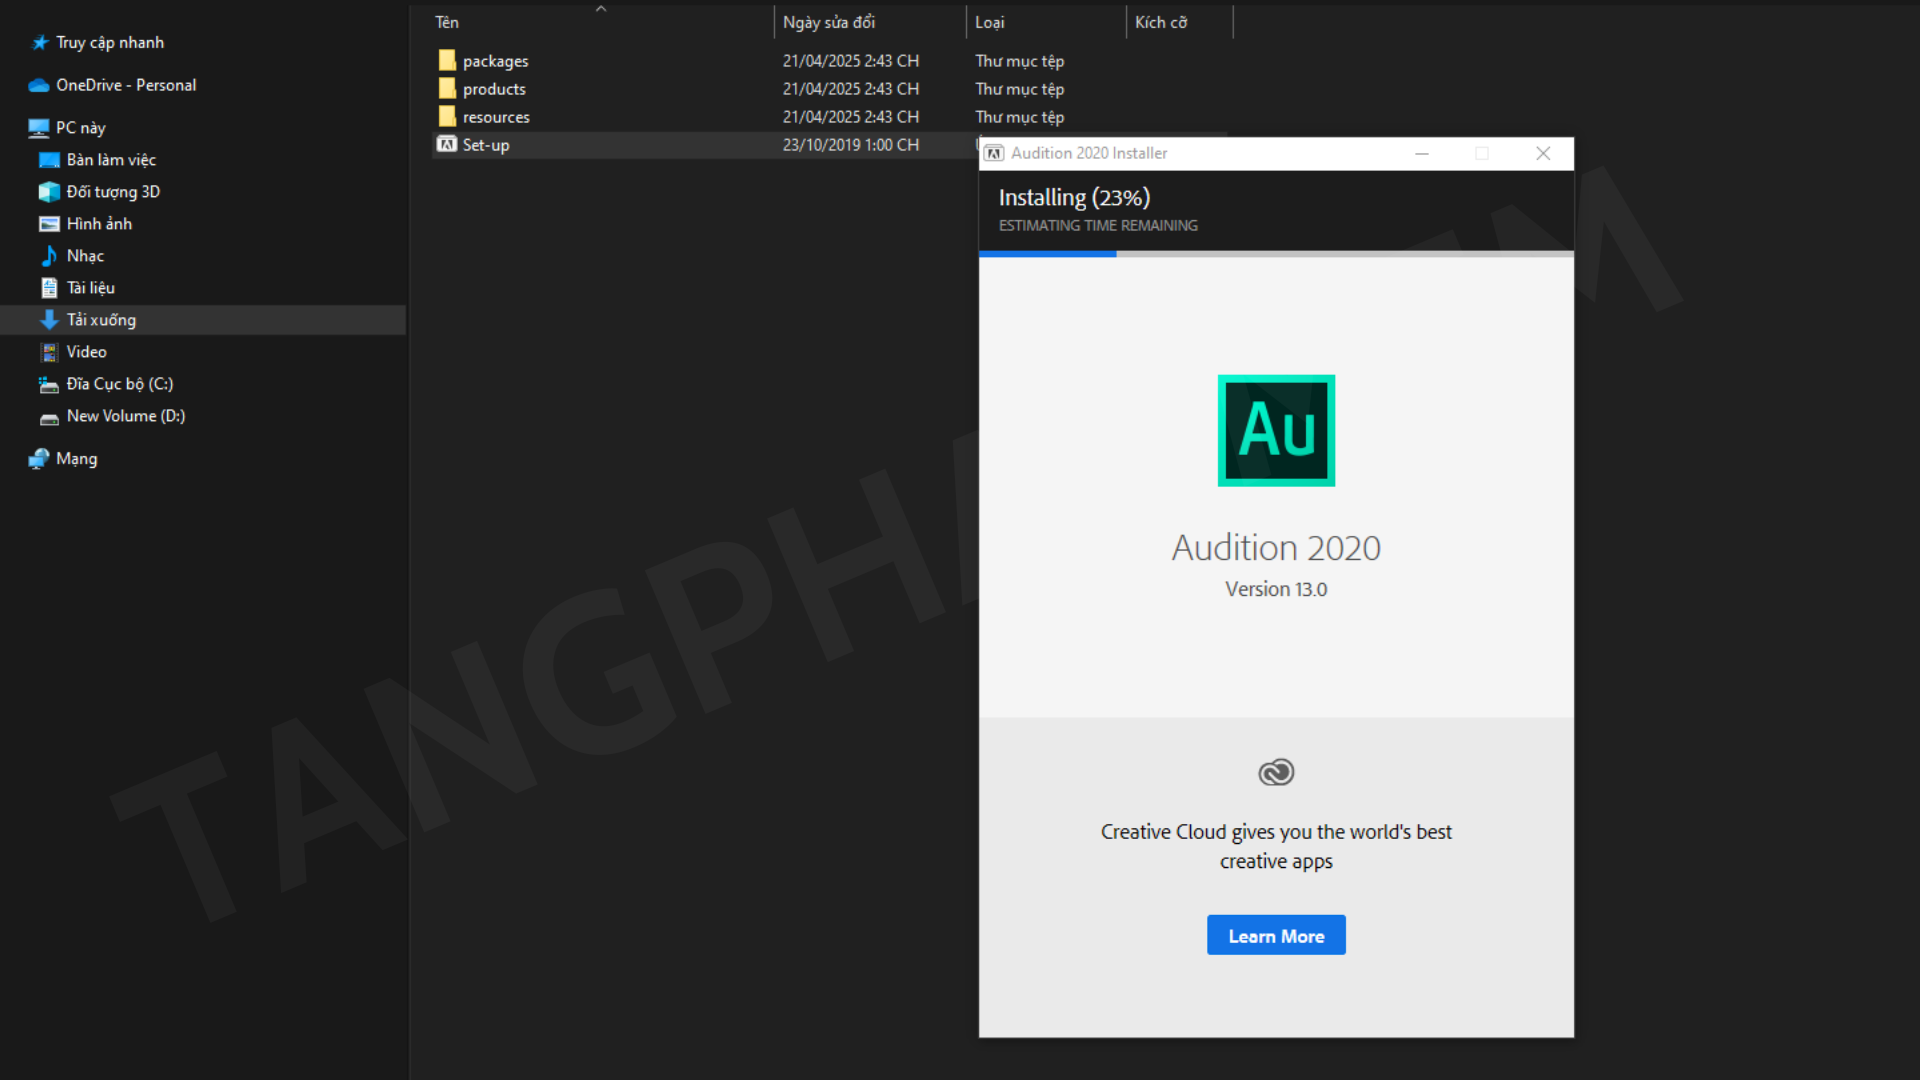Open the packages folder icon
This screenshot has width=1920, height=1080.
click(x=447, y=61)
